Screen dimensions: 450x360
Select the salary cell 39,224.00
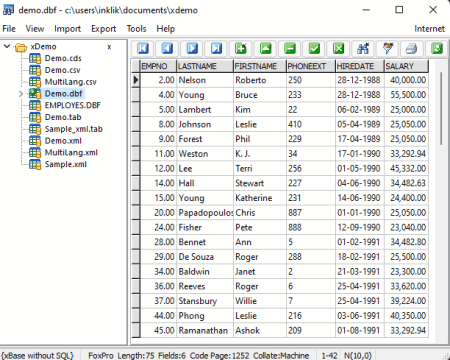click(x=406, y=301)
